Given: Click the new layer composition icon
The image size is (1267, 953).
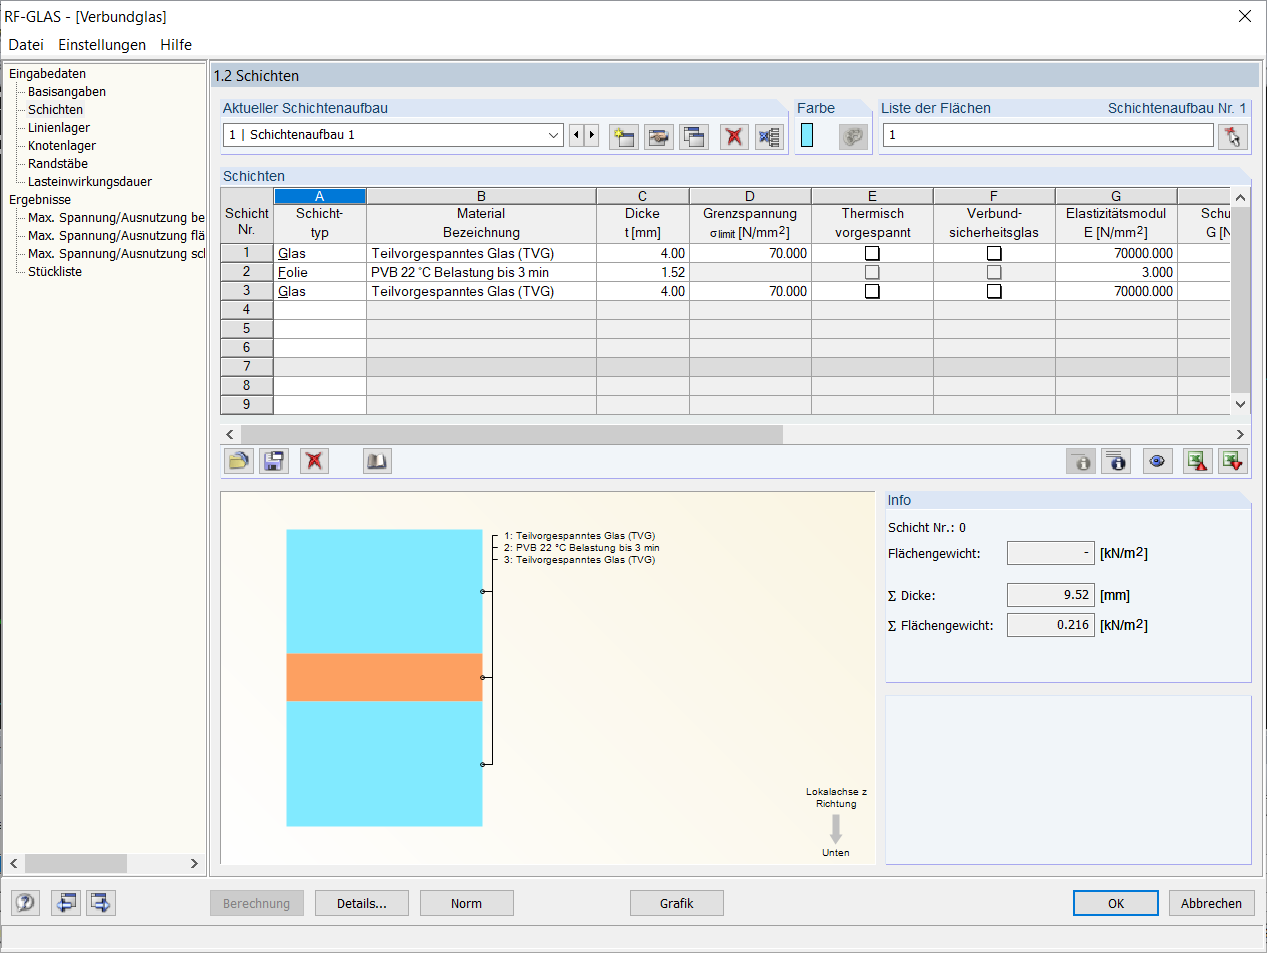Looking at the screenshot, I should pyautogui.click(x=624, y=136).
